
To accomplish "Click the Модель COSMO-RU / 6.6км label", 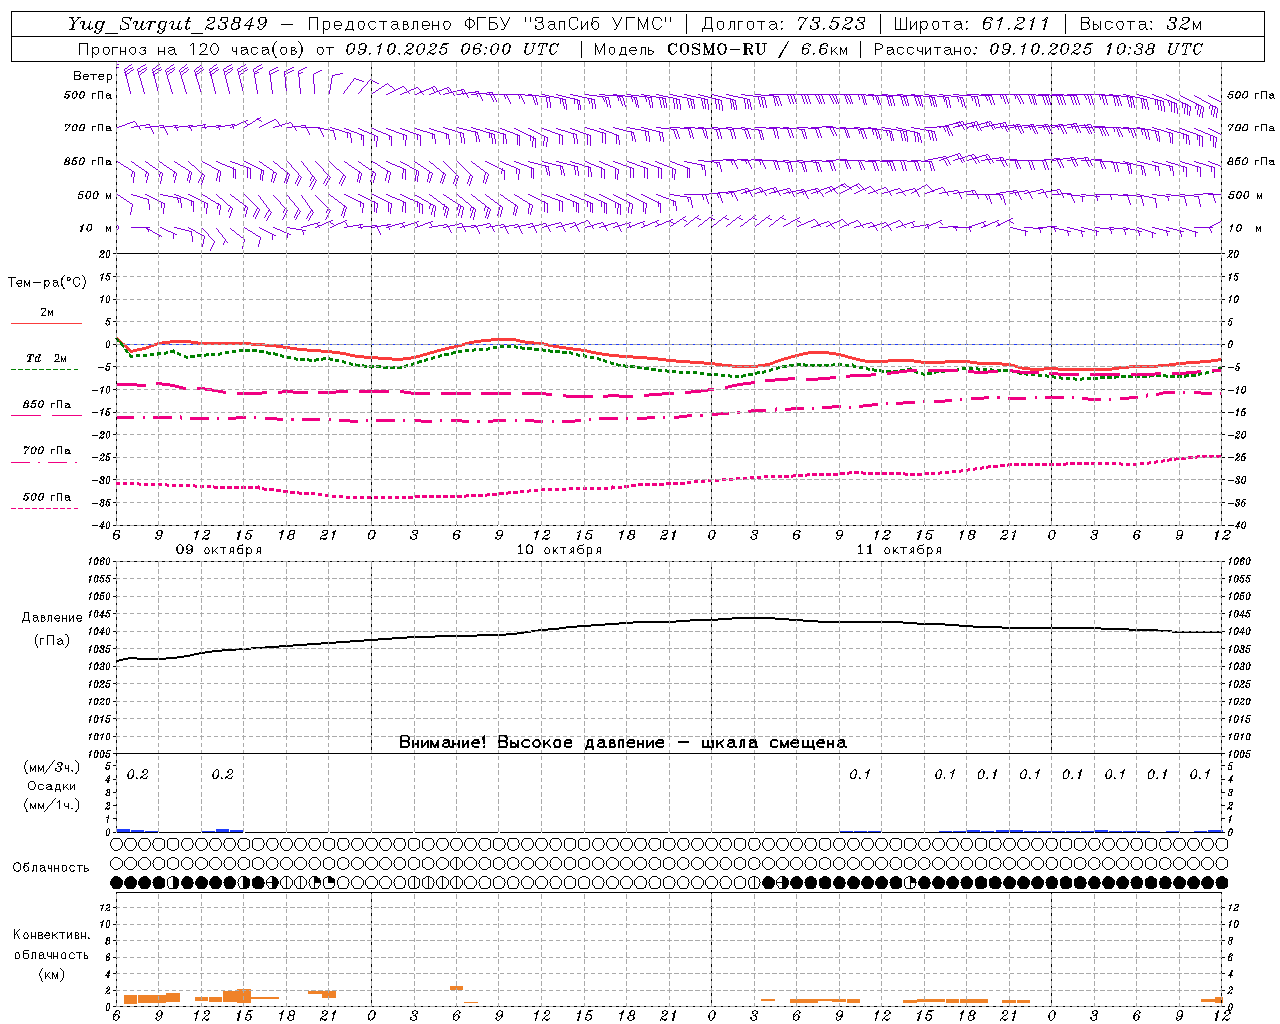I will point(721,49).
